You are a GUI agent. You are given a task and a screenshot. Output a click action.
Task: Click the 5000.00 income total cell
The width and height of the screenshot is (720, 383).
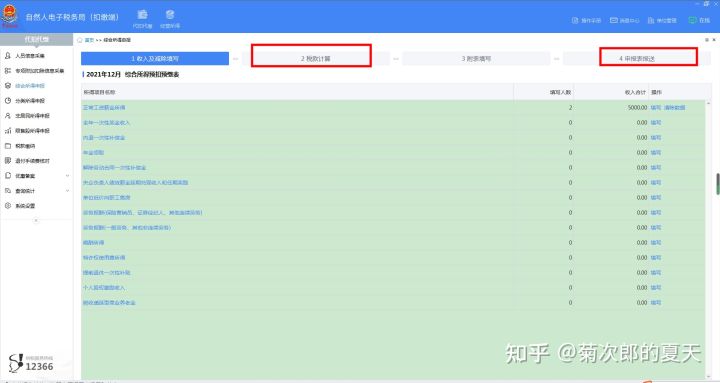point(637,107)
